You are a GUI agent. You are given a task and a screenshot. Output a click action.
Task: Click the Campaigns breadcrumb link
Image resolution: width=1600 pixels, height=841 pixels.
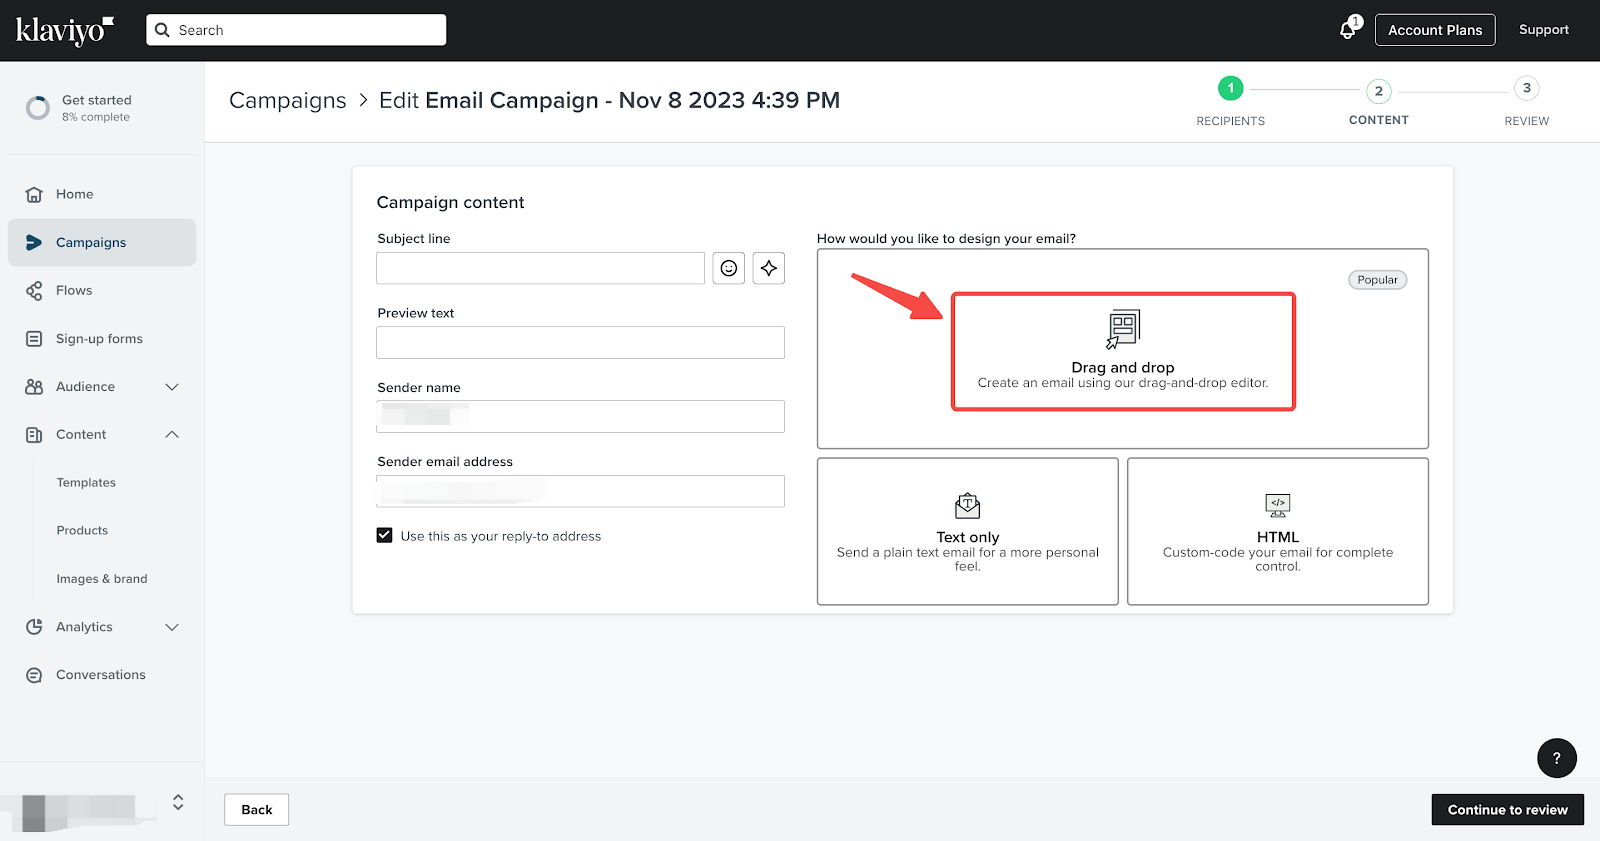[x=288, y=100]
